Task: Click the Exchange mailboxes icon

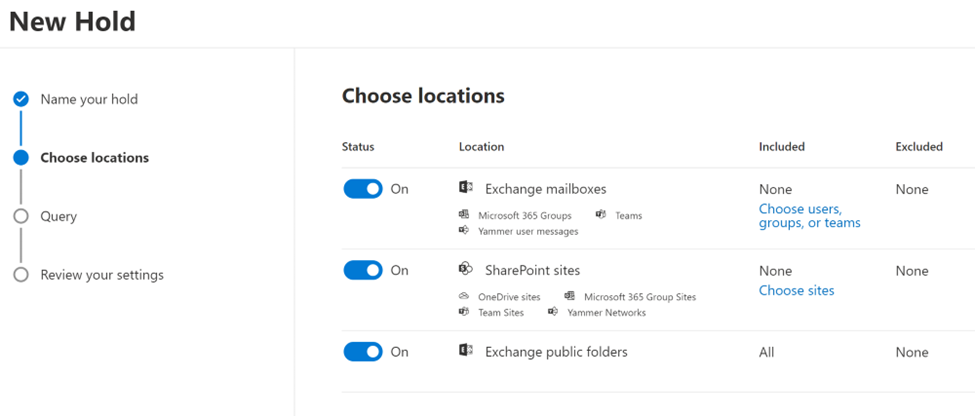Action: tap(465, 188)
